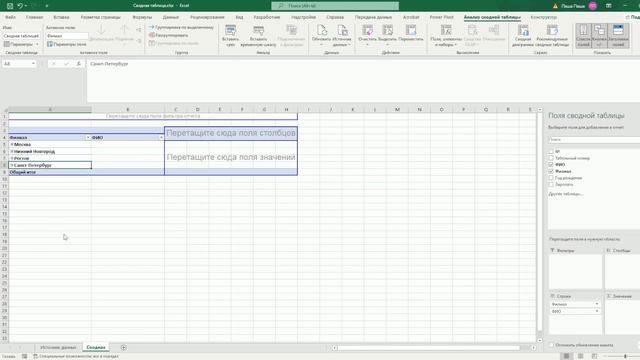This screenshot has height=360, width=640.
Task: Expand the Нижний Новгород row
Action: point(12,151)
